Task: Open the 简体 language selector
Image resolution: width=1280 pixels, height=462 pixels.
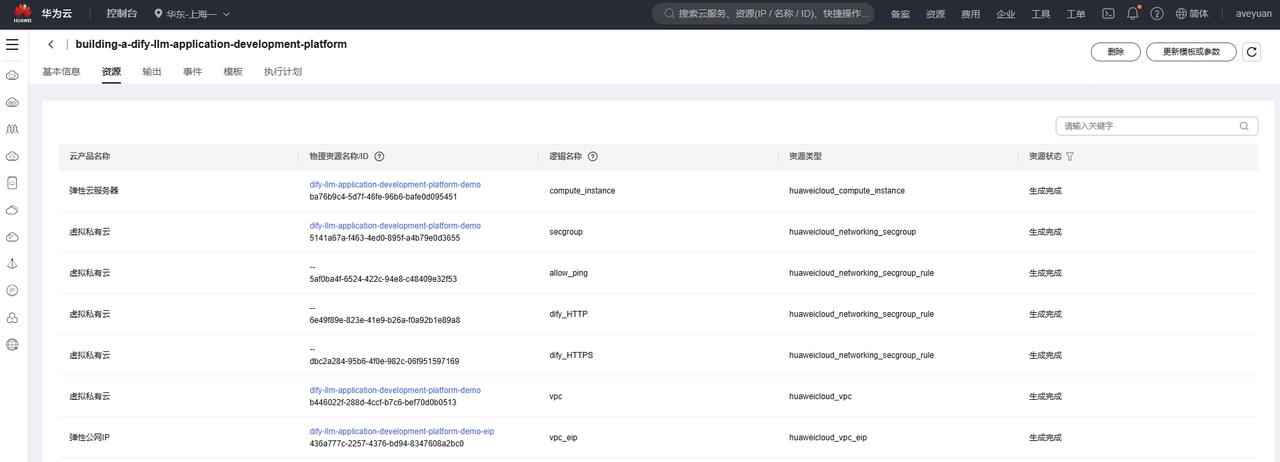Action: [1193, 14]
